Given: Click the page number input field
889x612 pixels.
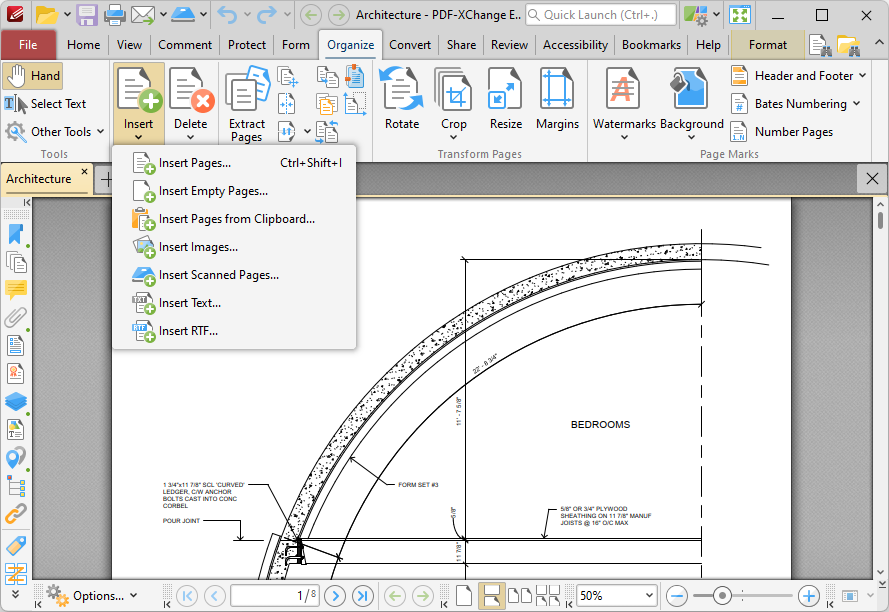Looking at the screenshot, I should [x=275, y=596].
